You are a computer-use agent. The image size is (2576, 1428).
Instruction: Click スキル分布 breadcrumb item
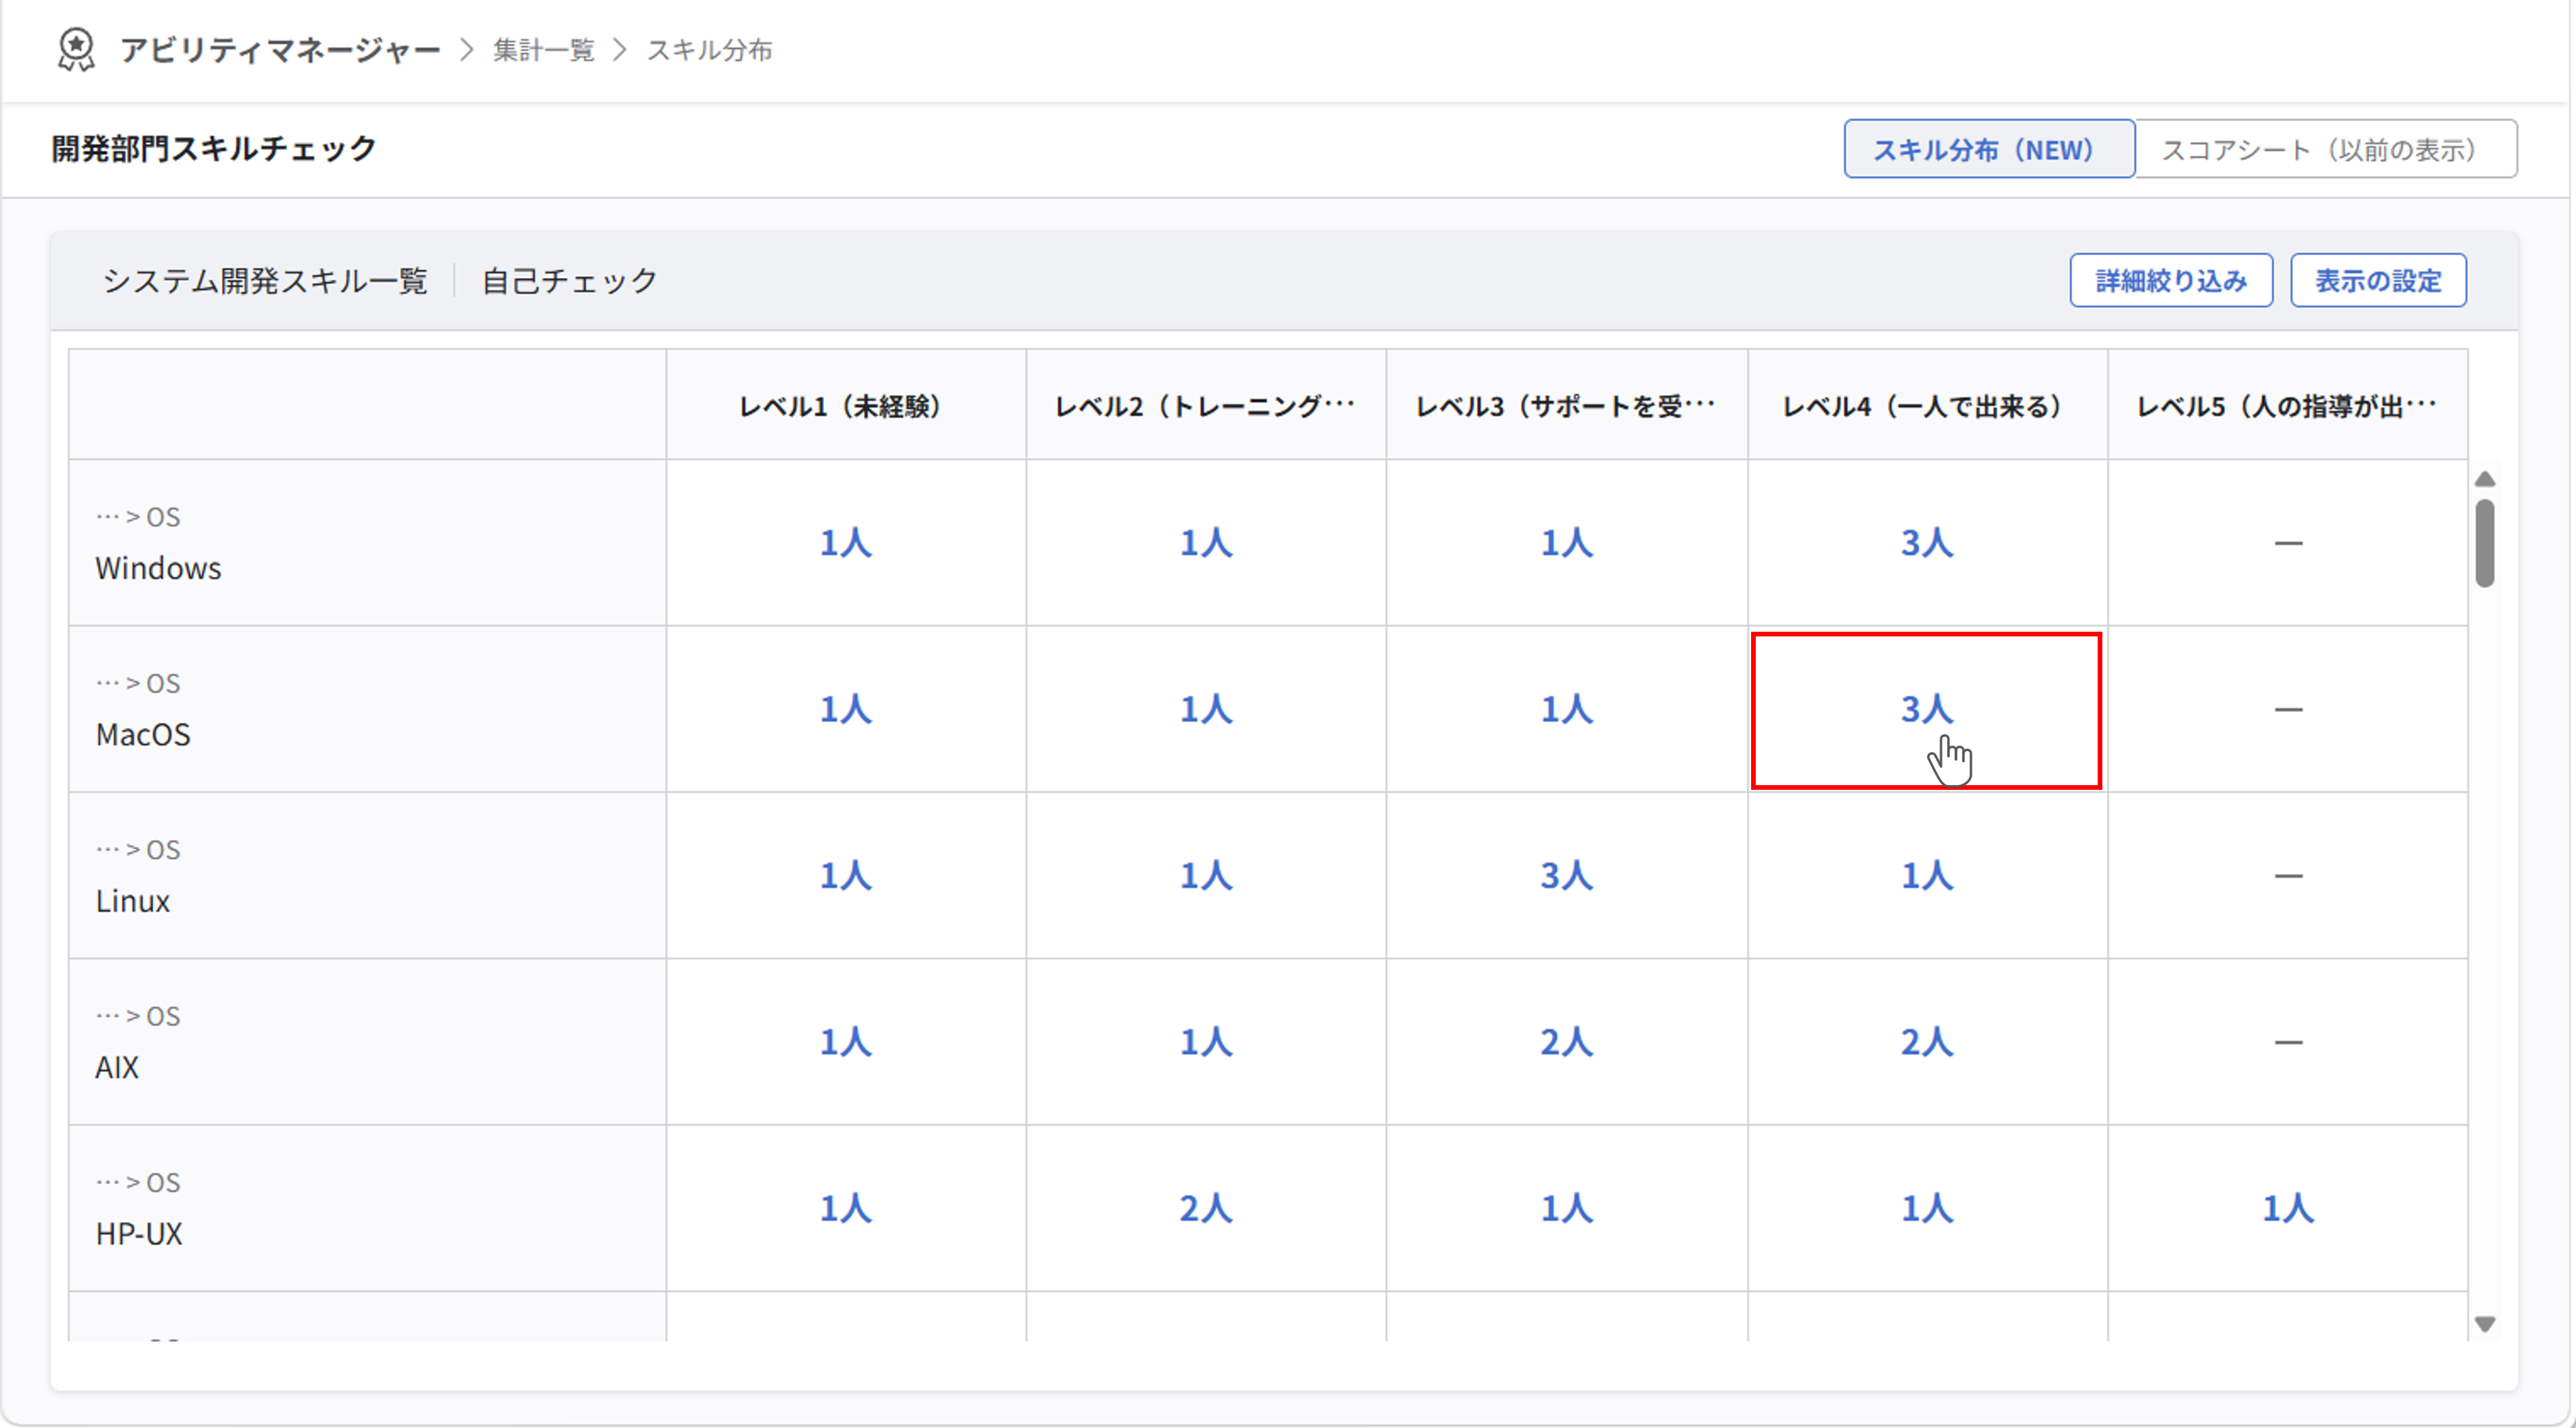tap(709, 50)
